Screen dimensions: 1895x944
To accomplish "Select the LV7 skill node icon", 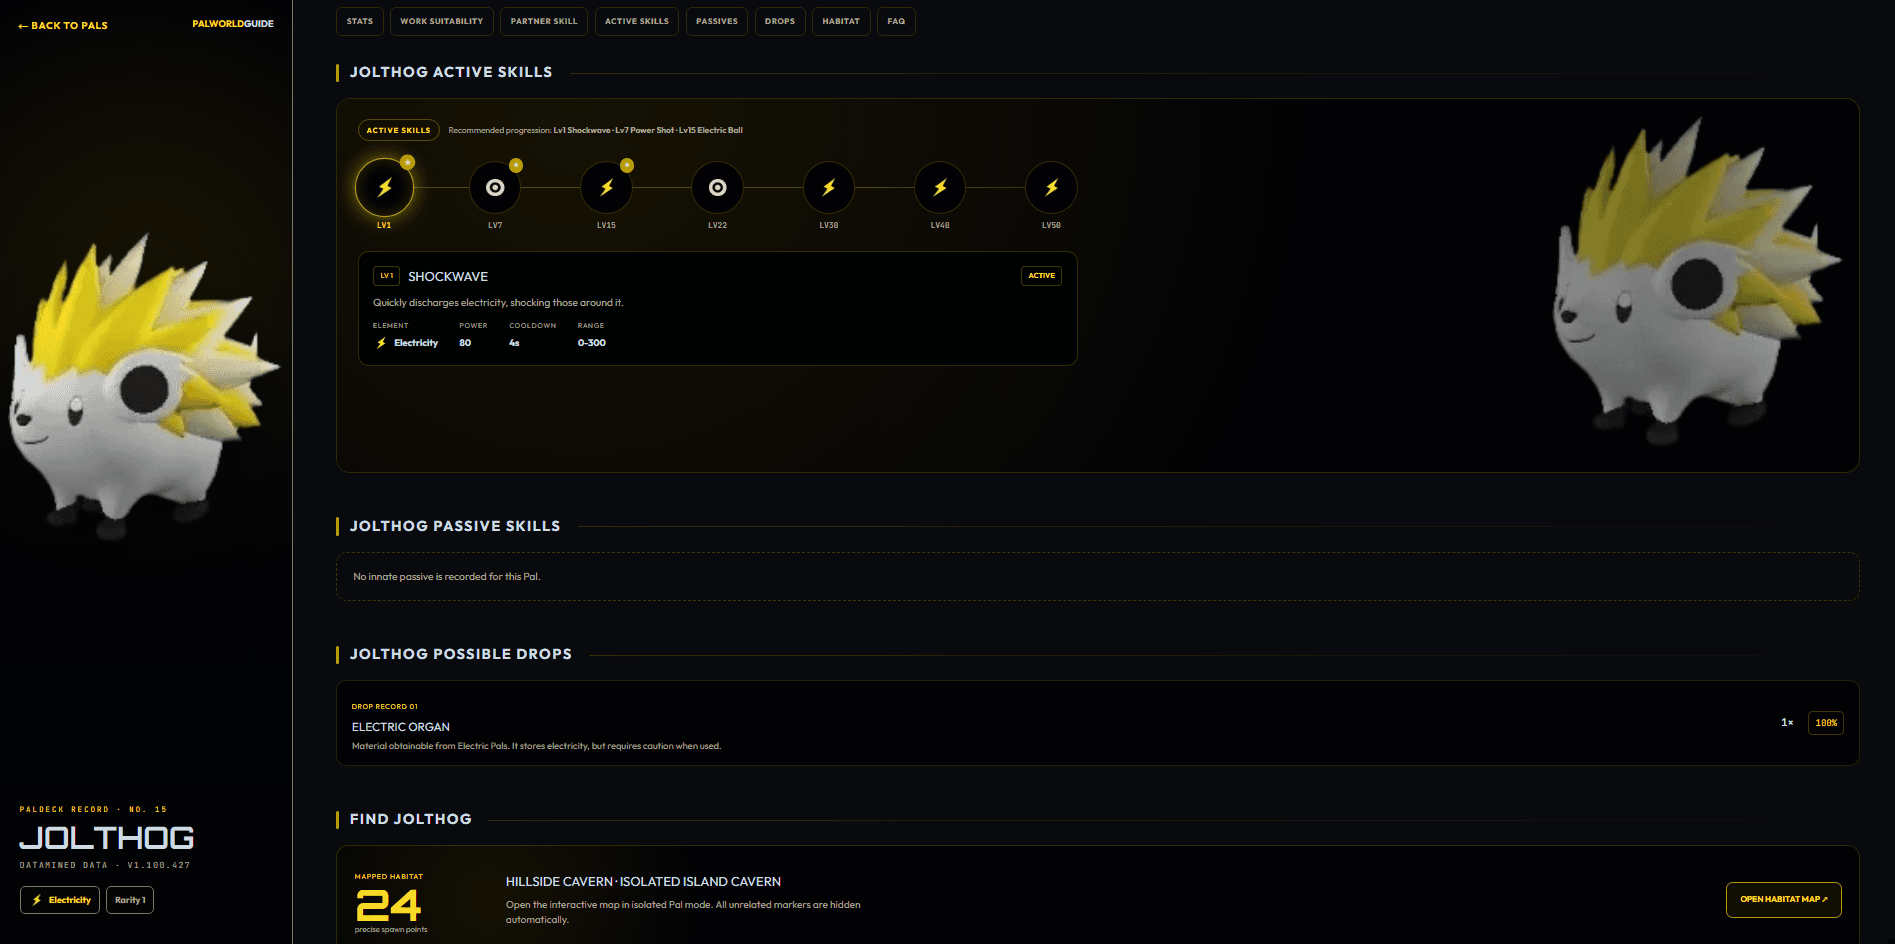I will (495, 187).
